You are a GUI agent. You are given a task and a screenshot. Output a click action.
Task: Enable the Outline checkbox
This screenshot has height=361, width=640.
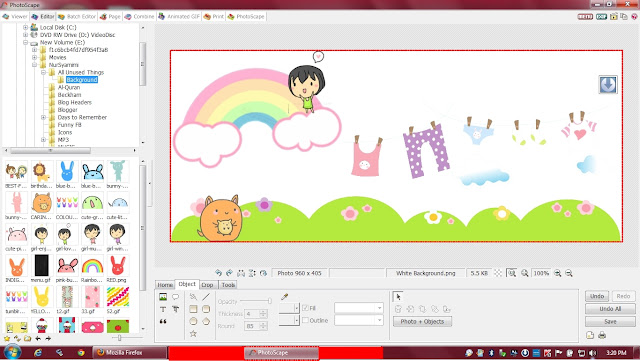[305, 321]
